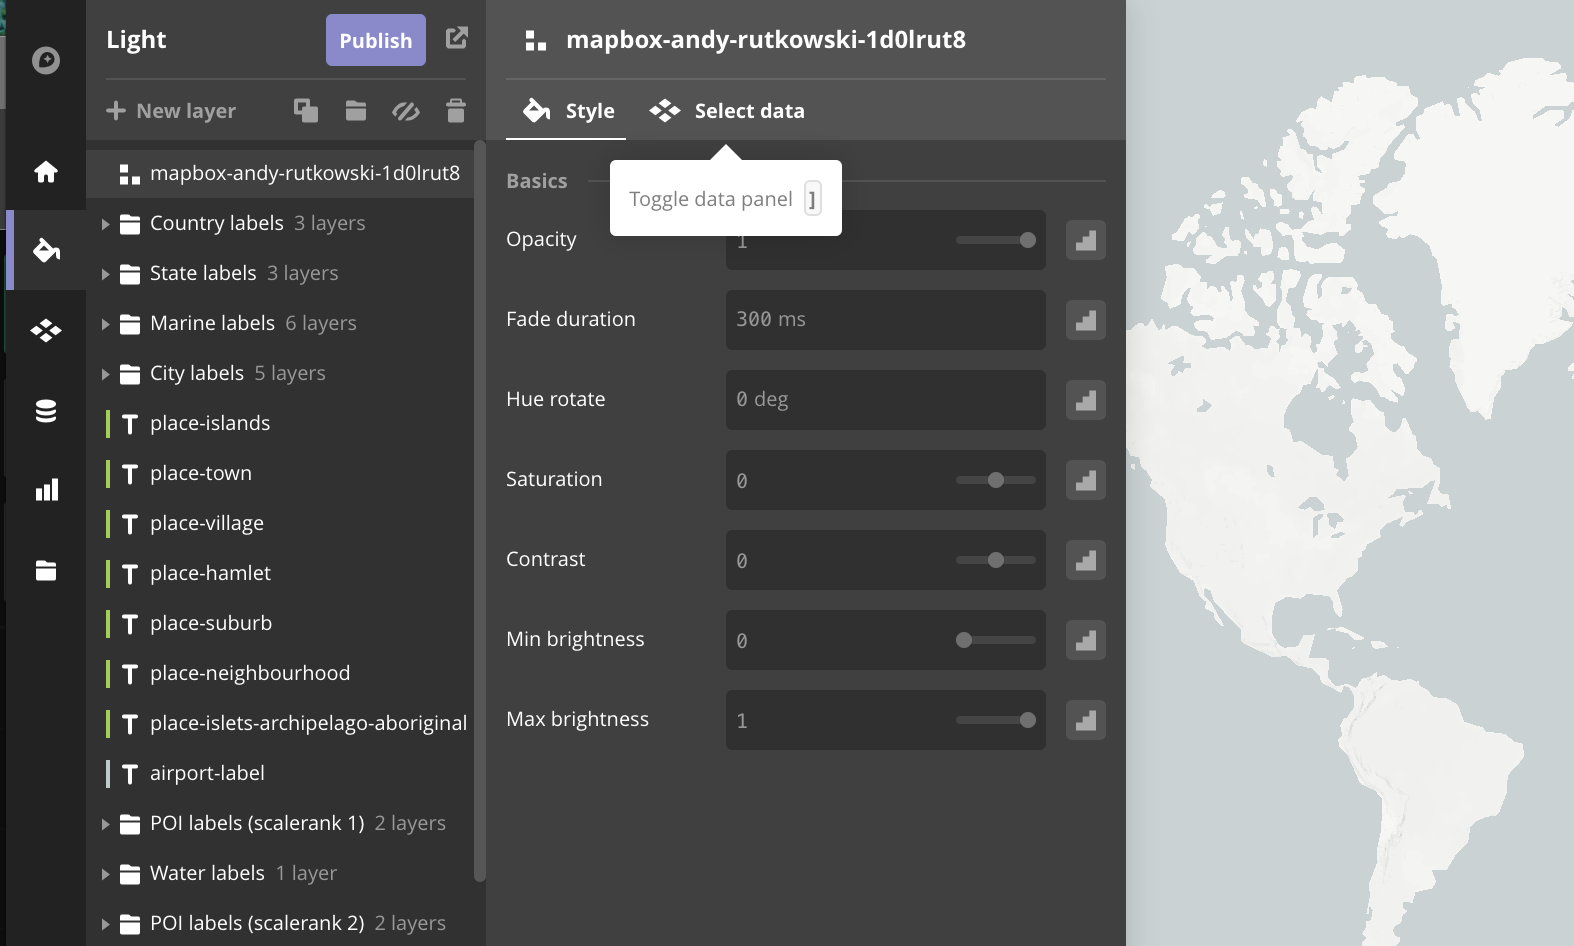Click layer title in properties header
The width and height of the screenshot is (1574, 946).
point(766,40)
